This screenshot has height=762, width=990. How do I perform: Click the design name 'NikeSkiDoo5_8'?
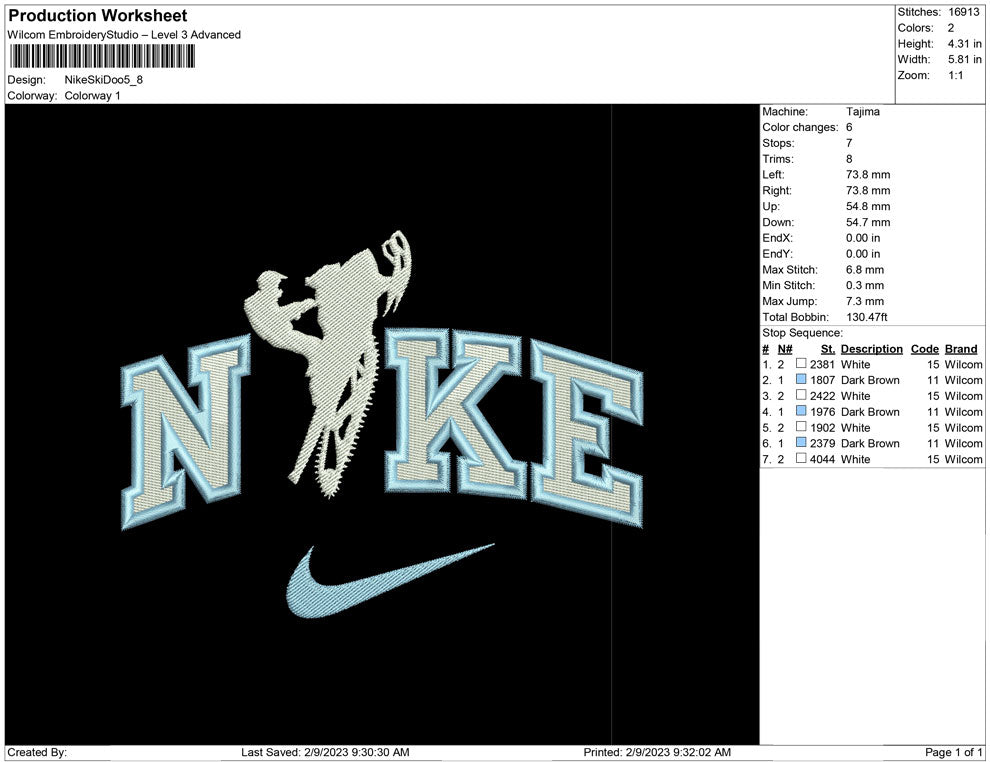pos(104,80)
